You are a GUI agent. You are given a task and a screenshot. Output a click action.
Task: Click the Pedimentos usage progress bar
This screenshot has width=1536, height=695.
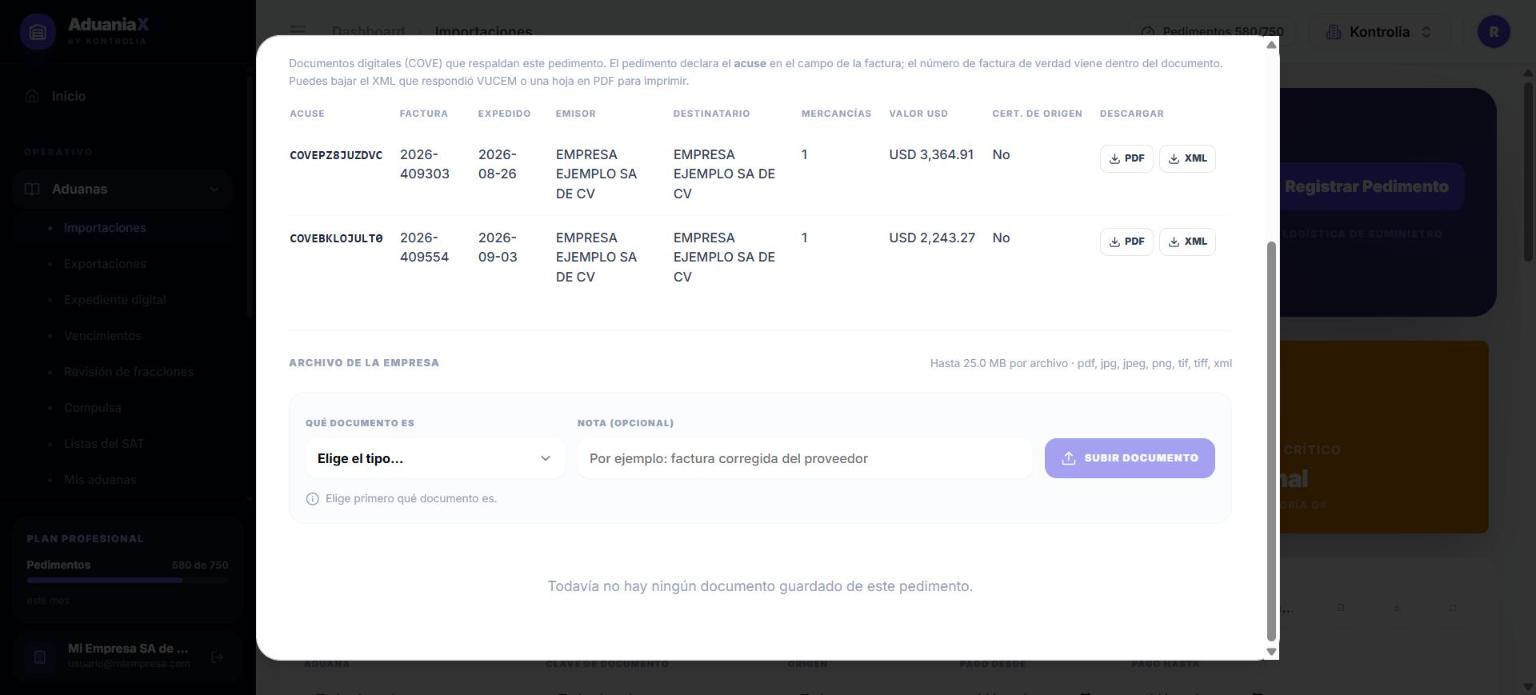[128, 580]
